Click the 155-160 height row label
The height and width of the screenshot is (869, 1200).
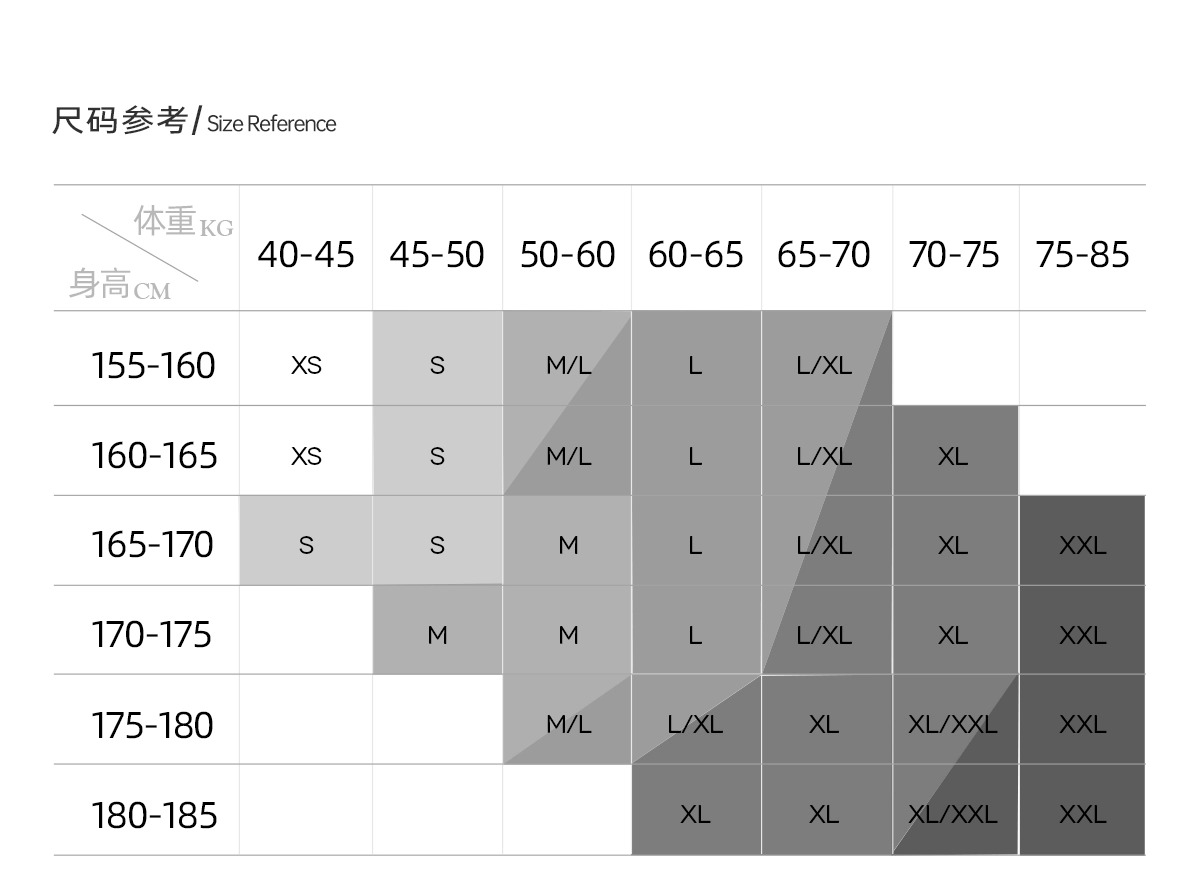coord(153,365)
